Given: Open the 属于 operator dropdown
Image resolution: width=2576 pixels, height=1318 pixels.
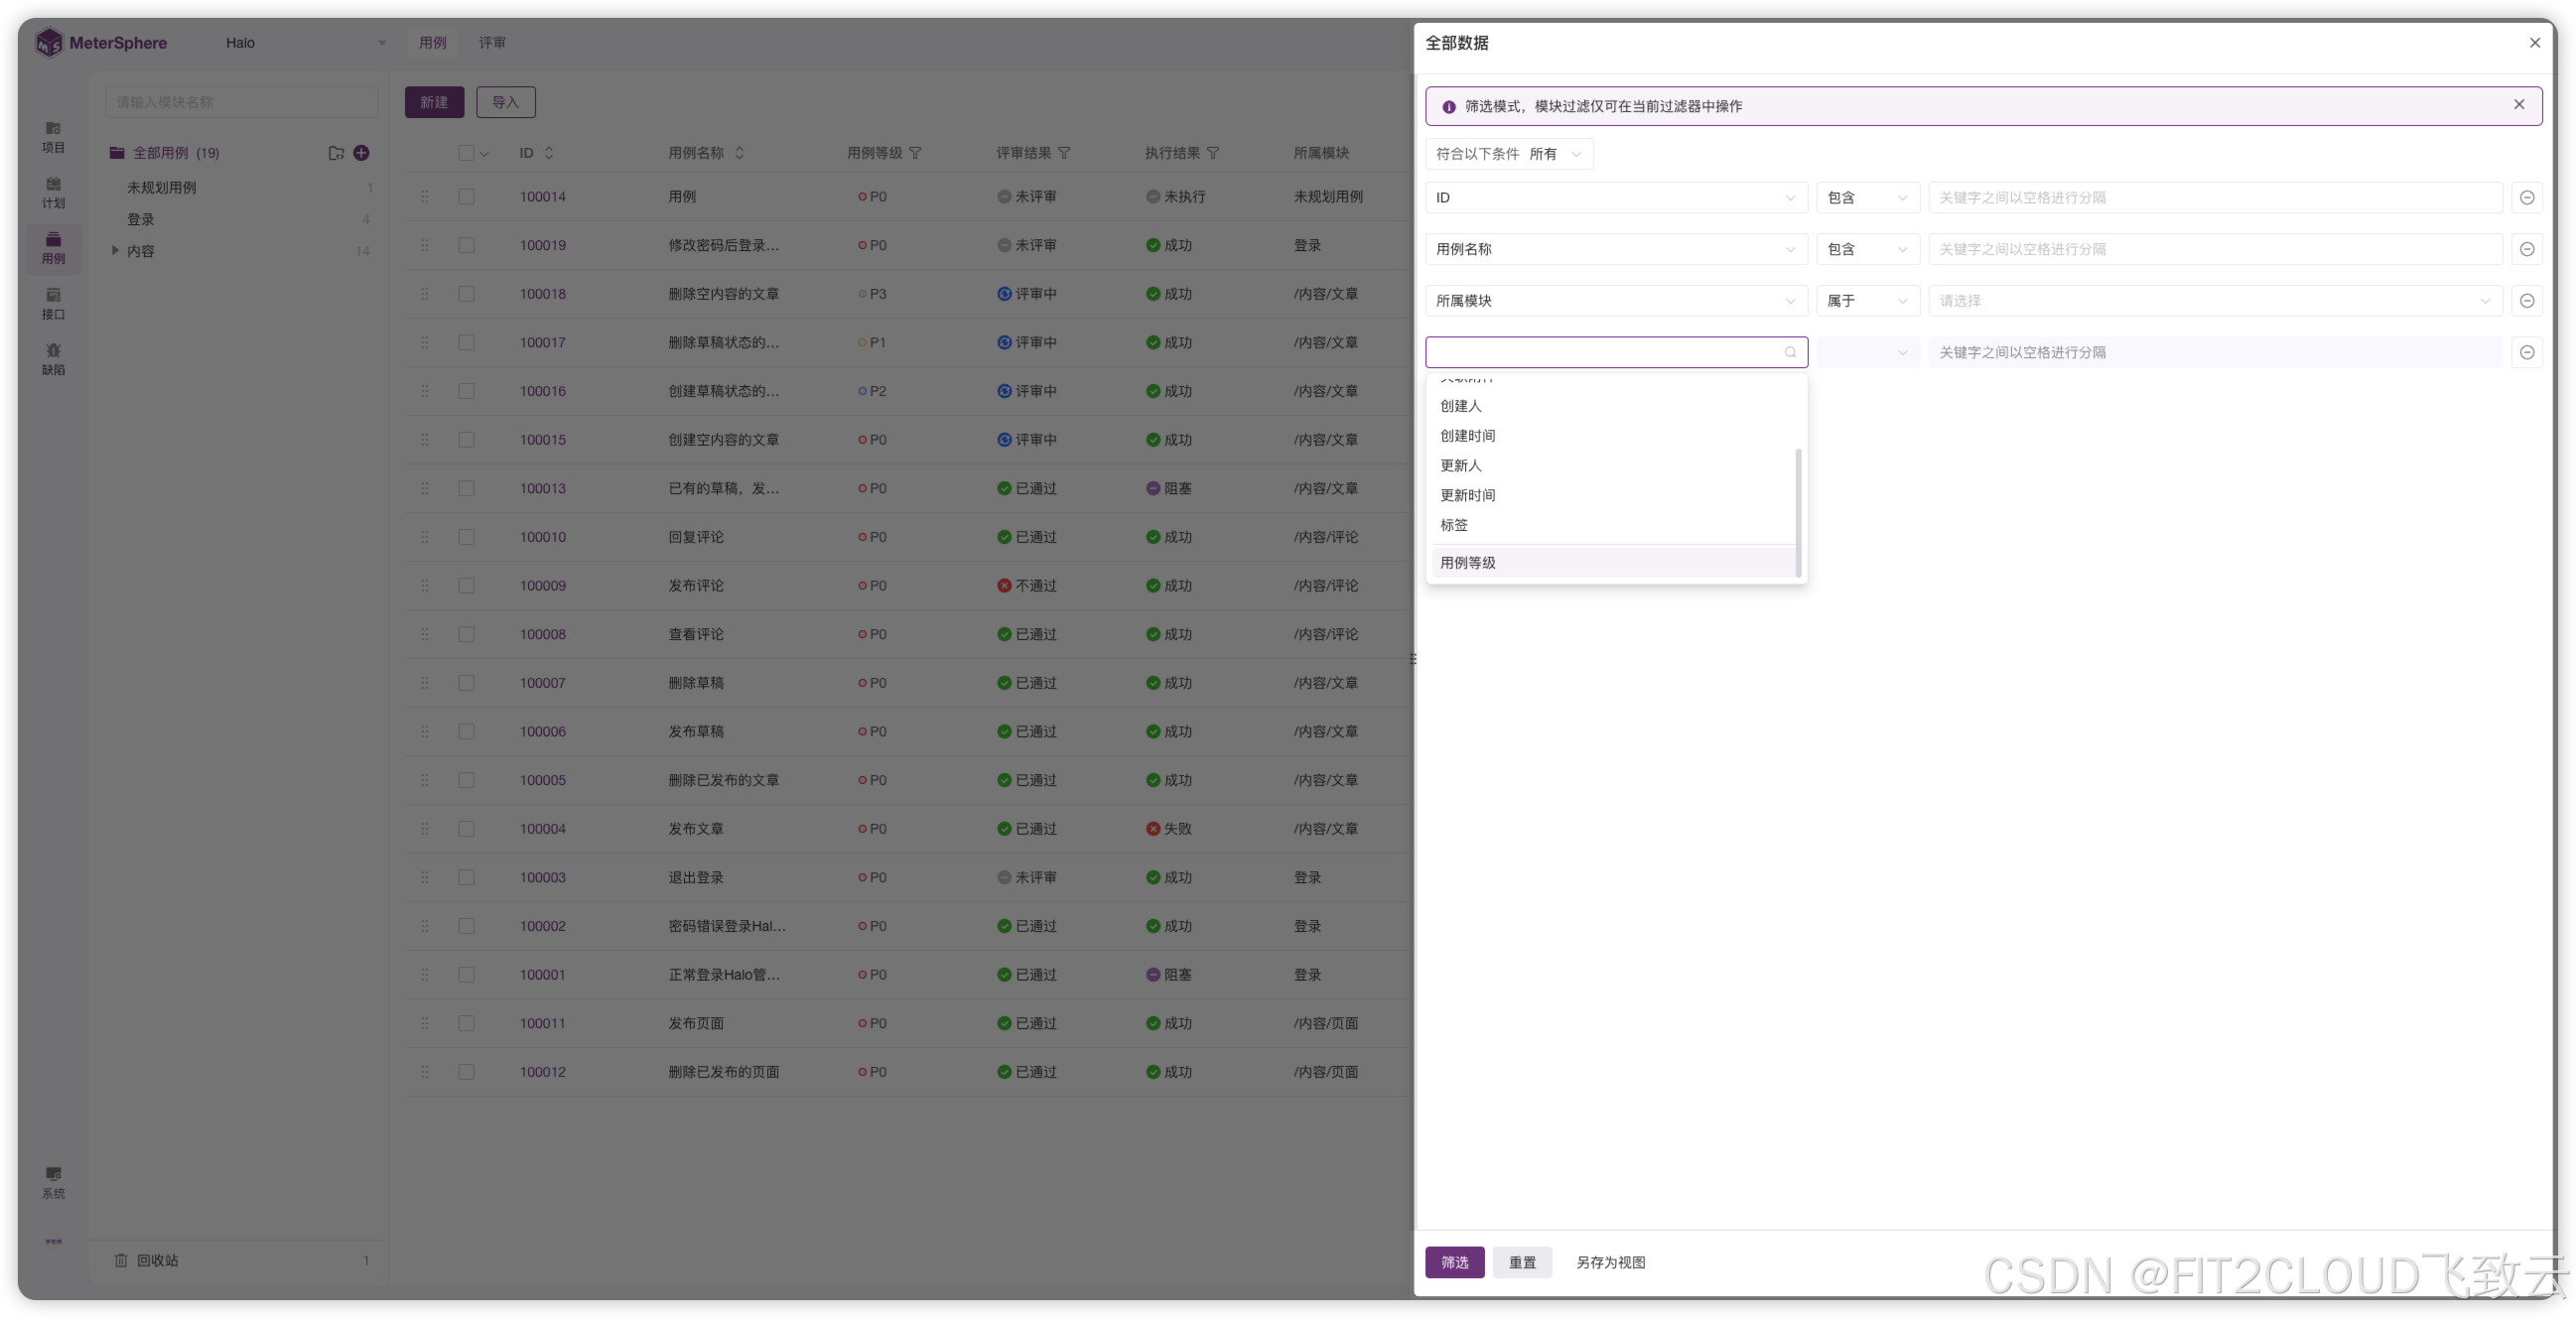Looking at the screenshot, I should pos(1867,301).
